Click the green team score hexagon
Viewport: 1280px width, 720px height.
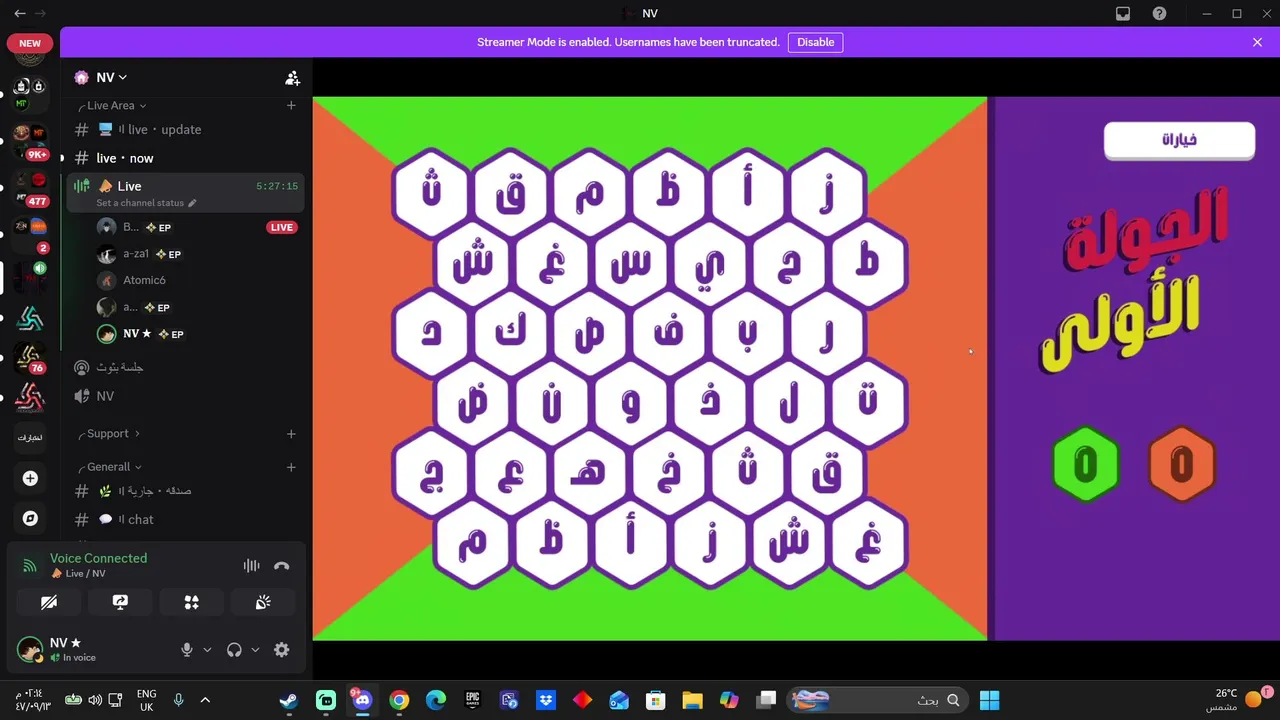point(1085,464)
